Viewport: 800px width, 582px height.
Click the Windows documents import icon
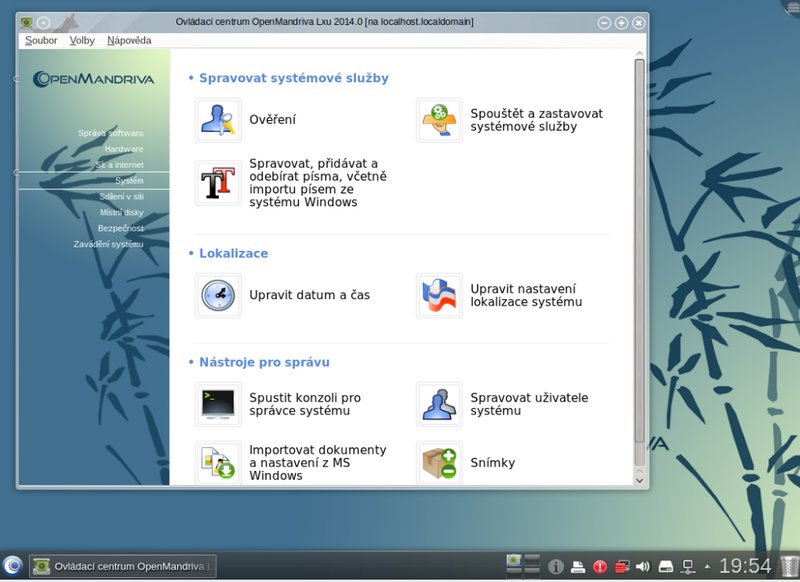(x=218, y=463)
